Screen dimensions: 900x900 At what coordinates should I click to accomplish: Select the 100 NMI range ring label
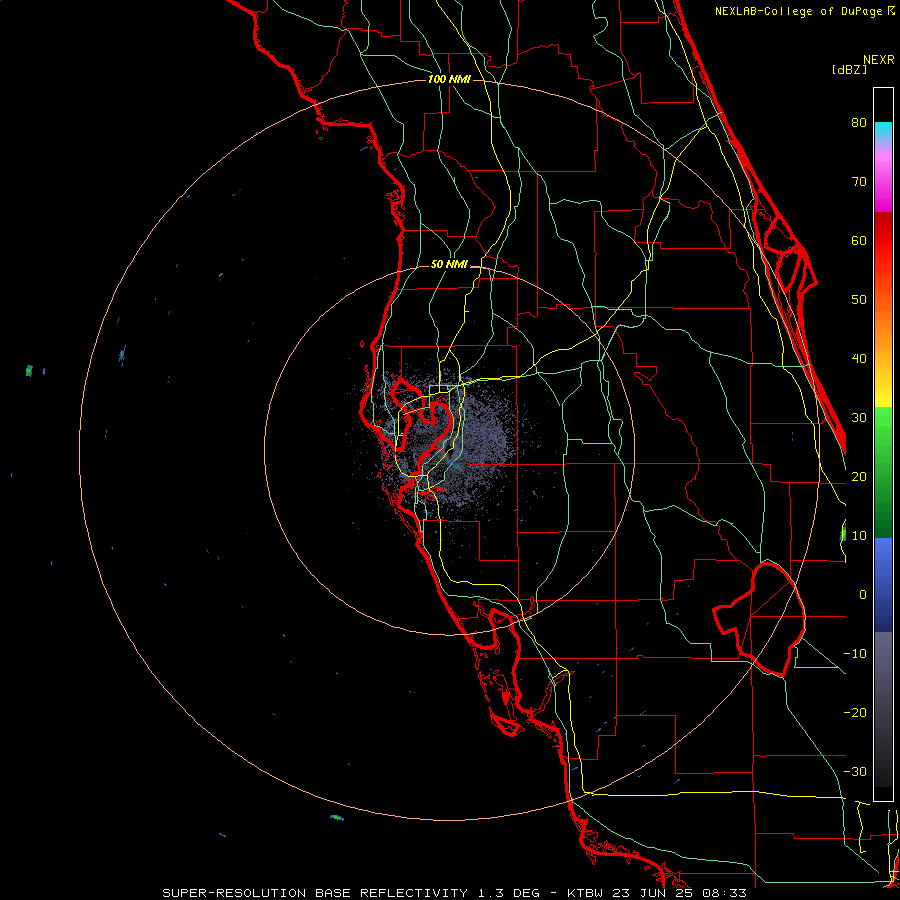449,79
